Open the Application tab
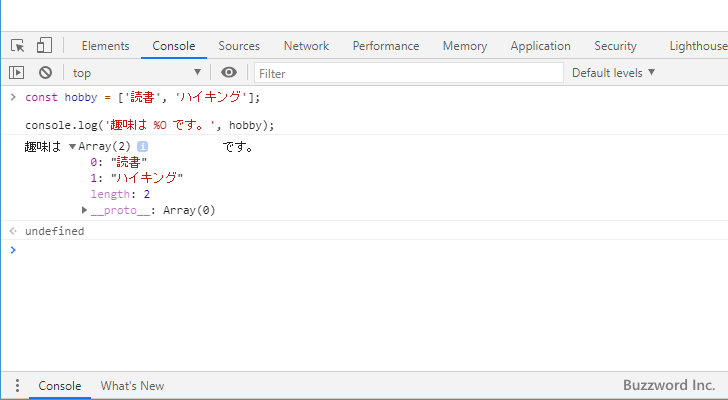 pos(540,46)
